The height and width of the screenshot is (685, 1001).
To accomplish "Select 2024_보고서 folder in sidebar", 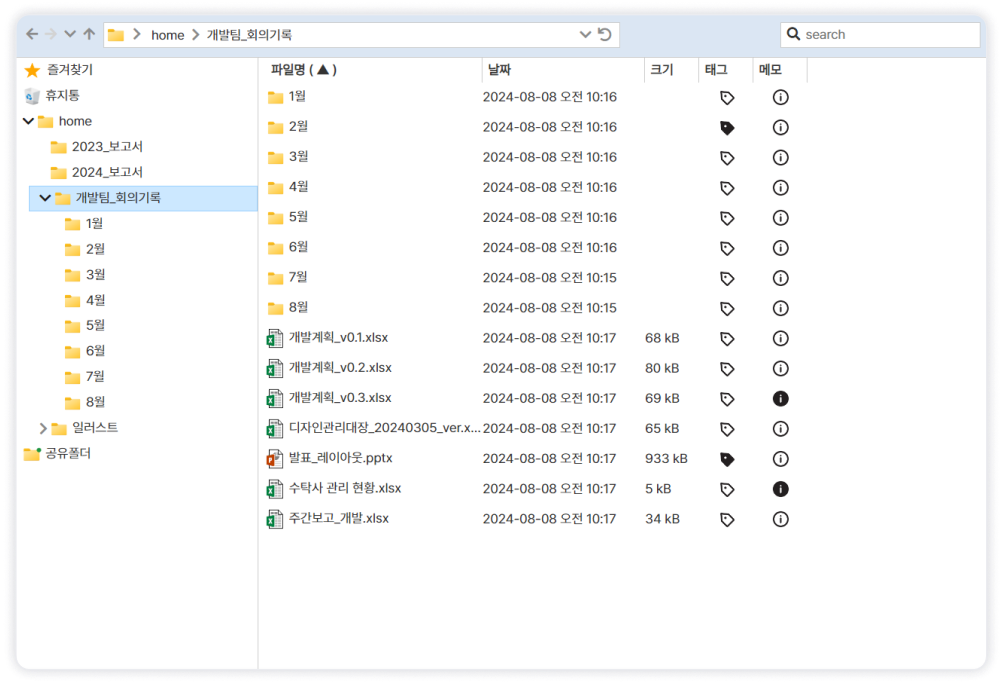I will [106, 172].
